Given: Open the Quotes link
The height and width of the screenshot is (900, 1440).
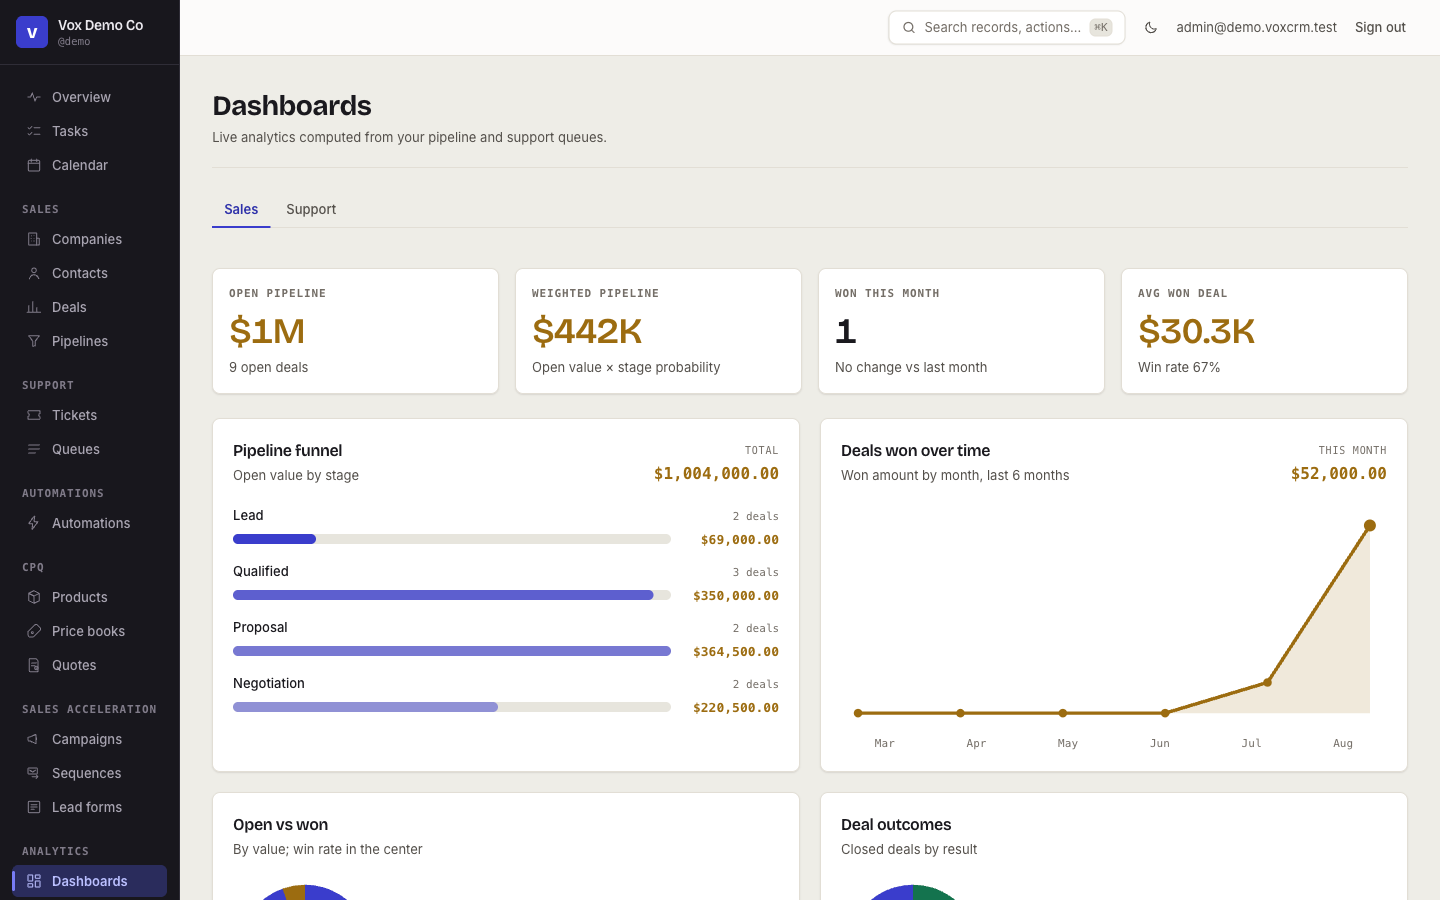Looking at the screenshot, I should 89,665.
